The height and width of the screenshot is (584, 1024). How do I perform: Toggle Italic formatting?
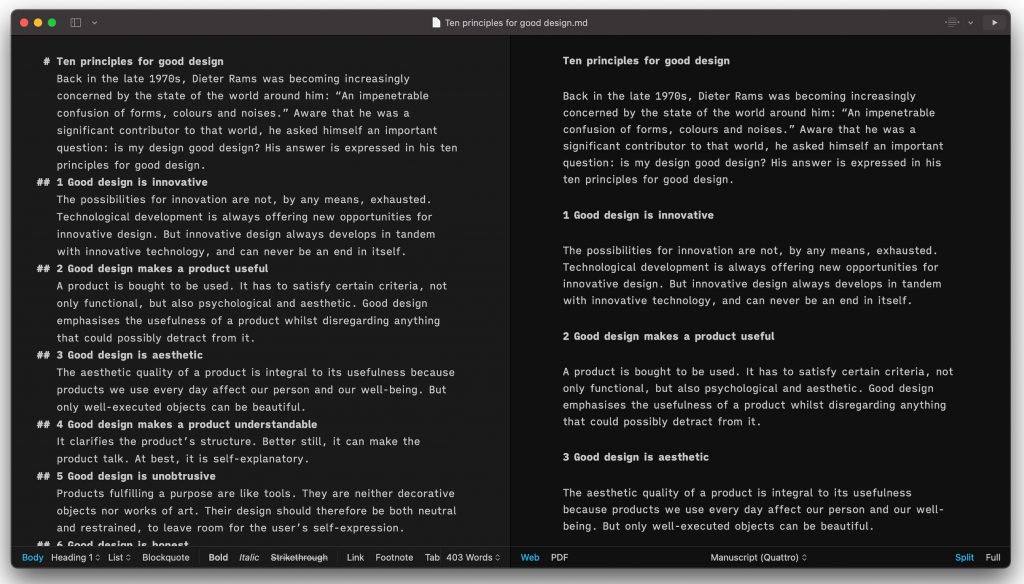click(249, 557)
